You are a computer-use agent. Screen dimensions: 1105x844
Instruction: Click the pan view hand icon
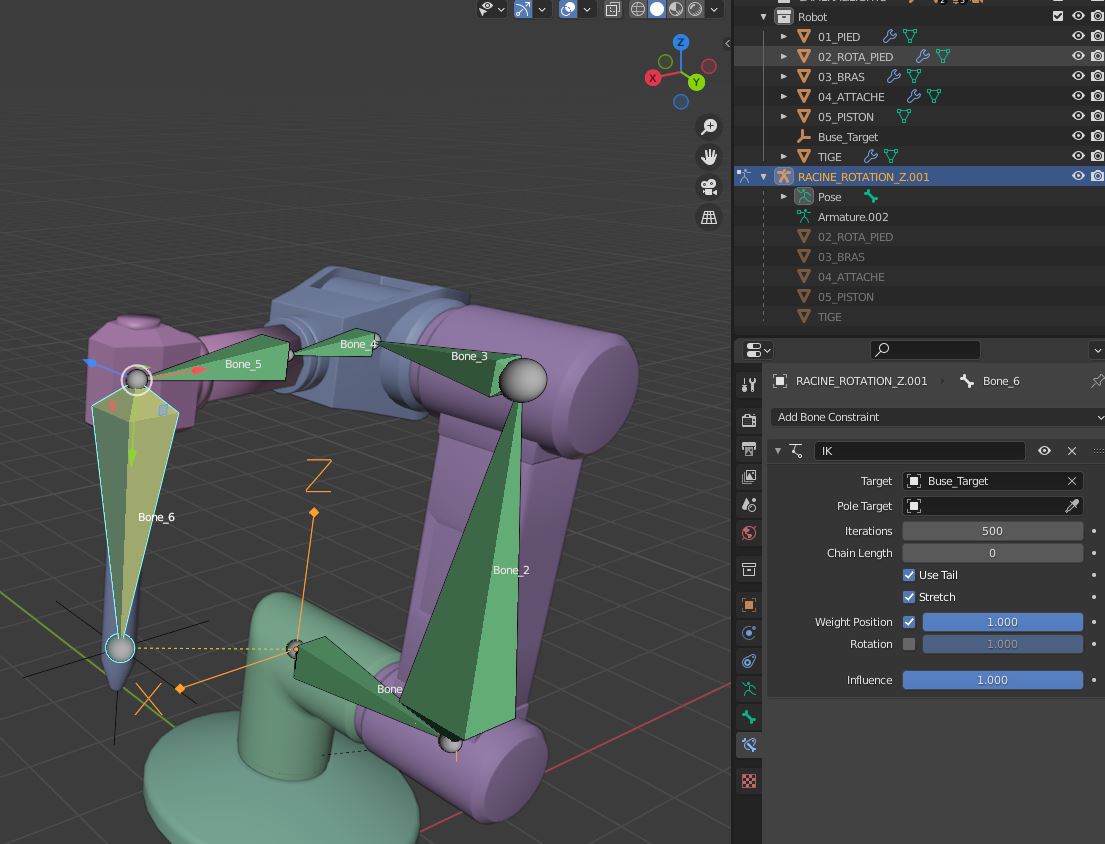pos(709,156)
